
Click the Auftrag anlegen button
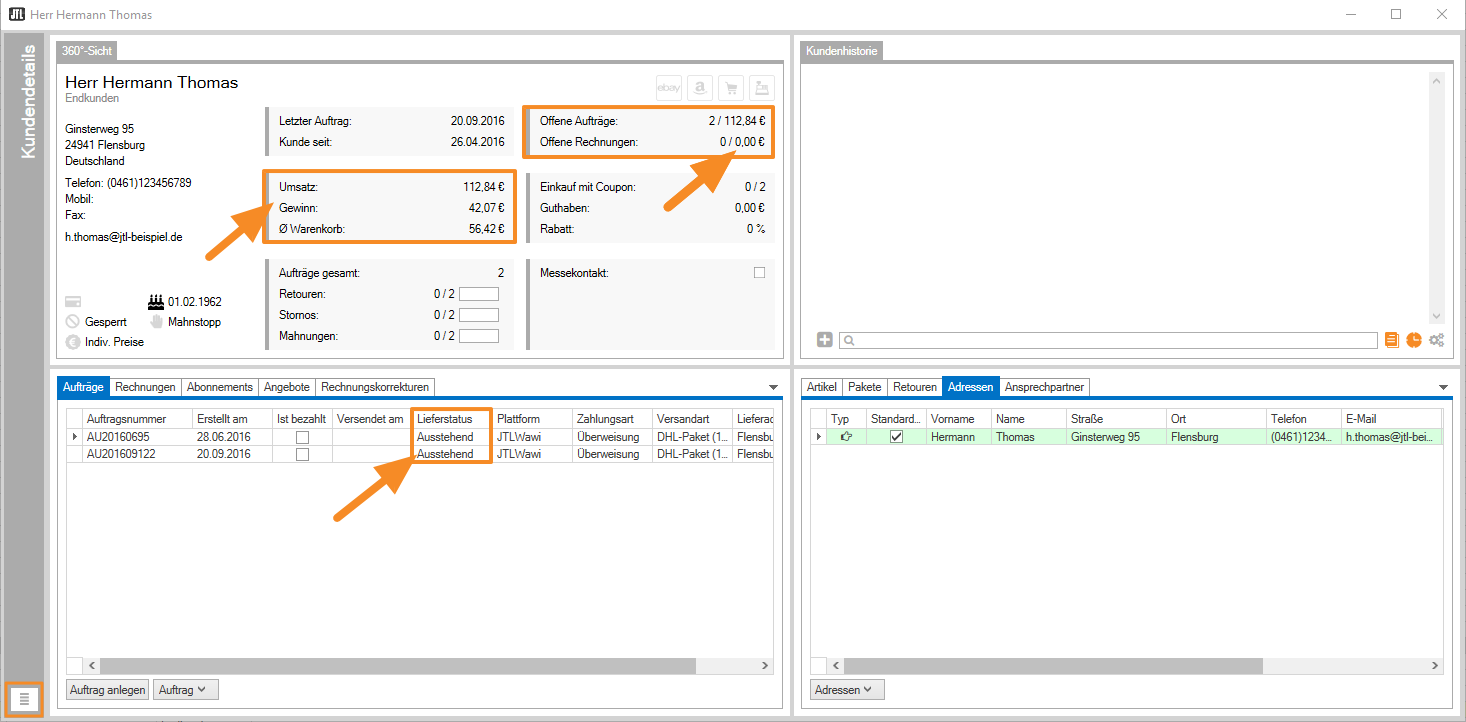tap(108, 689)
